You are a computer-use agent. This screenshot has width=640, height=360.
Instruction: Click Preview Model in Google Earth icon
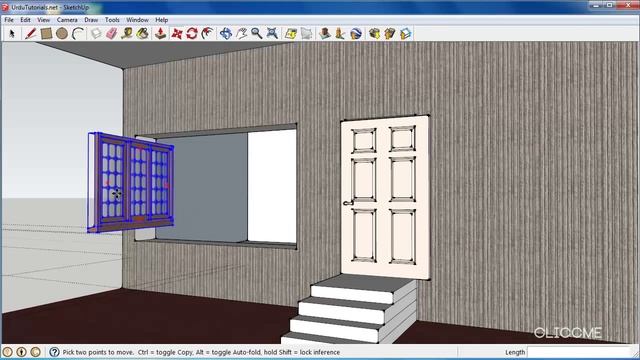click(356, 33)
